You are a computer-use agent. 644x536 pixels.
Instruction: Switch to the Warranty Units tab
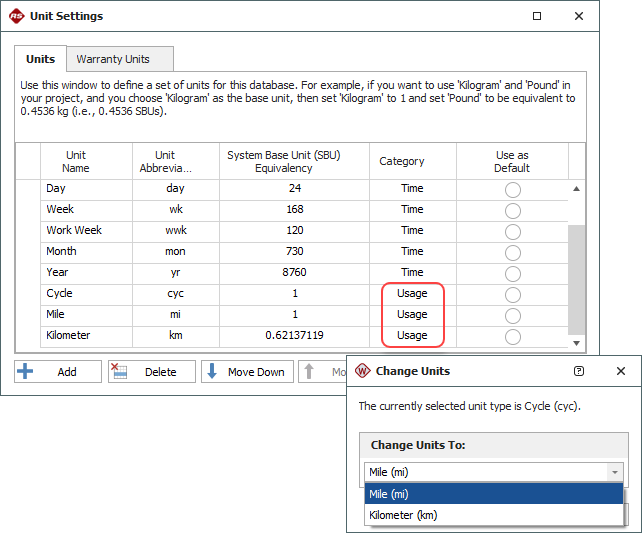coord(113,59)
